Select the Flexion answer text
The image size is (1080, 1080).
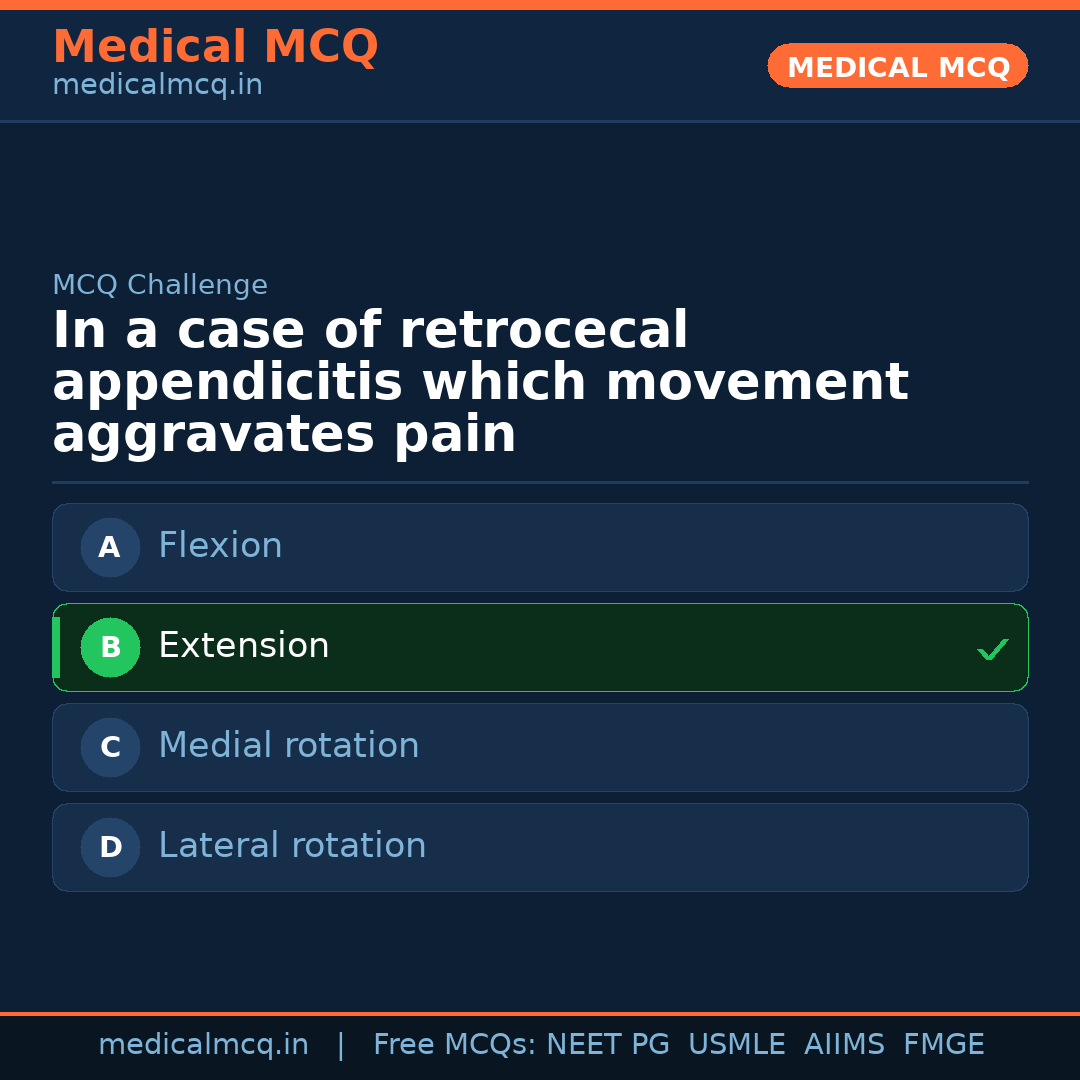(x=220, y=546)
